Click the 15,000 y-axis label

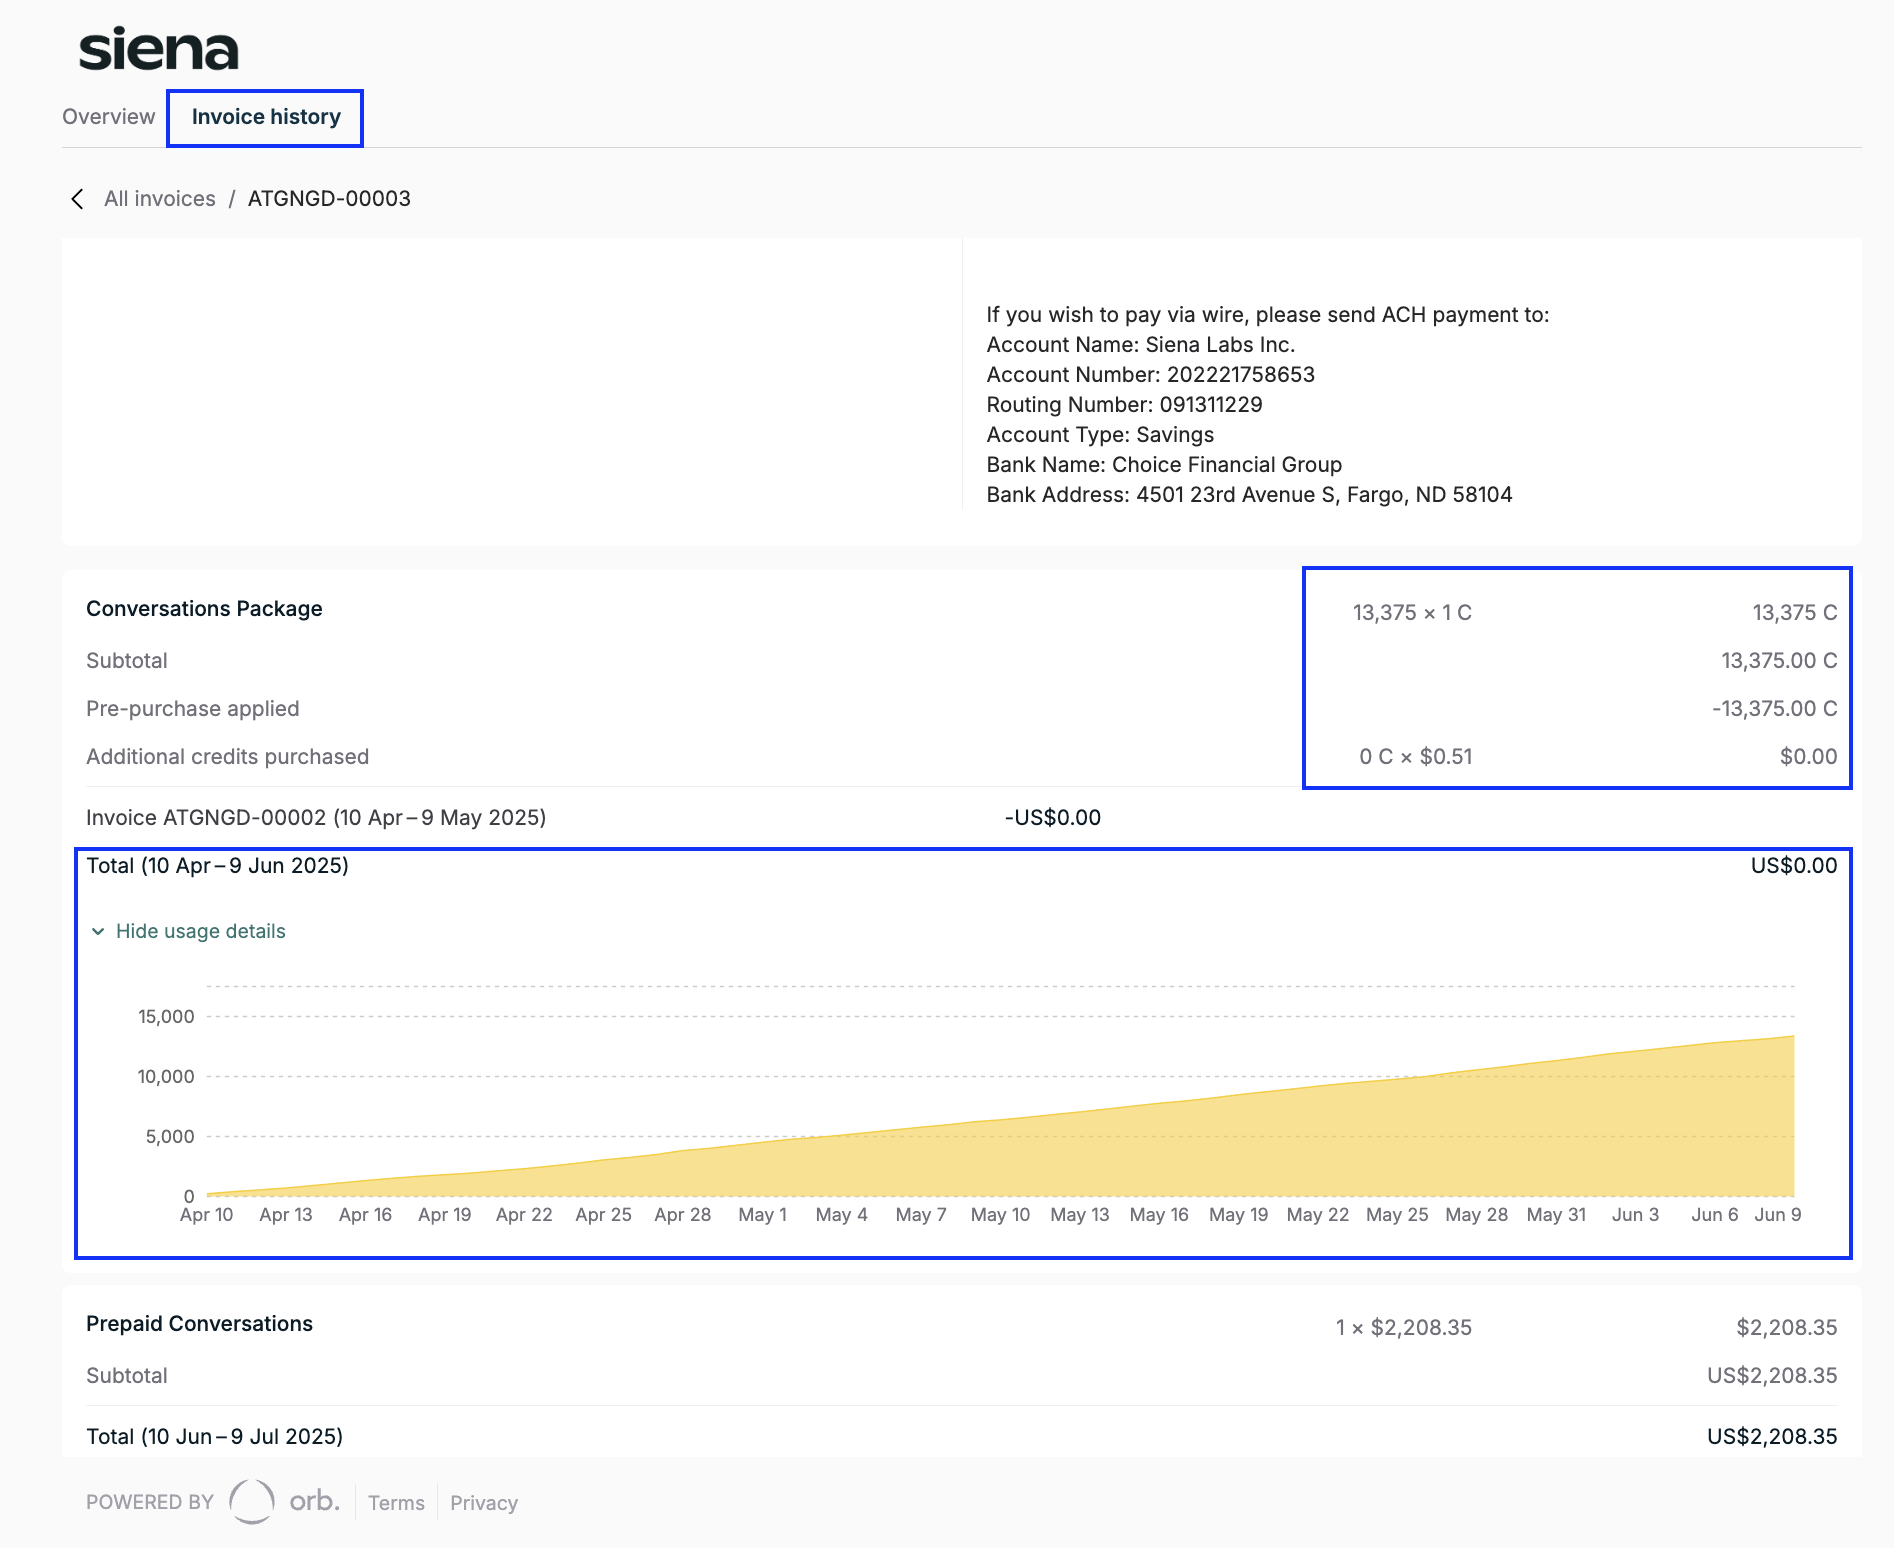pos(166,1017)
